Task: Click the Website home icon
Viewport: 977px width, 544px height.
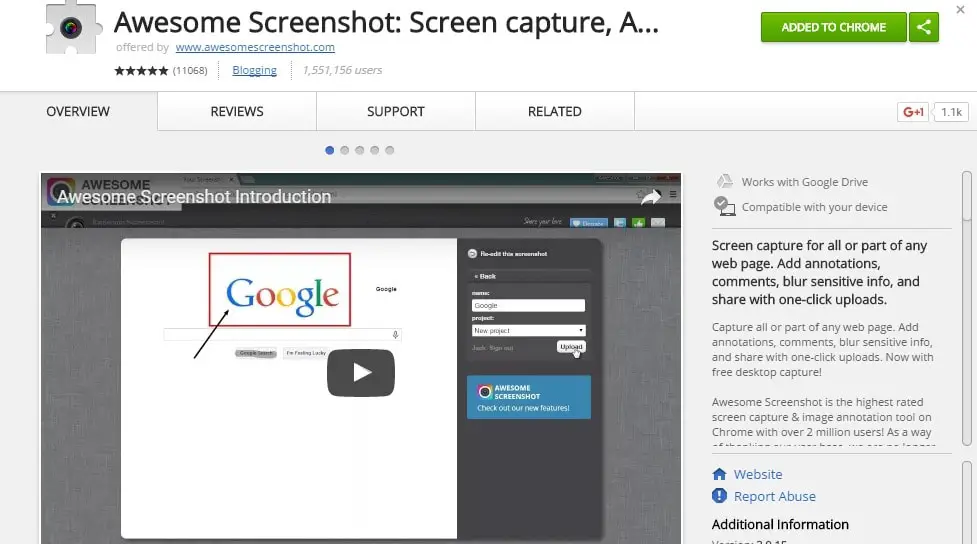Action: pyautogui.click(x=719, y=474)
